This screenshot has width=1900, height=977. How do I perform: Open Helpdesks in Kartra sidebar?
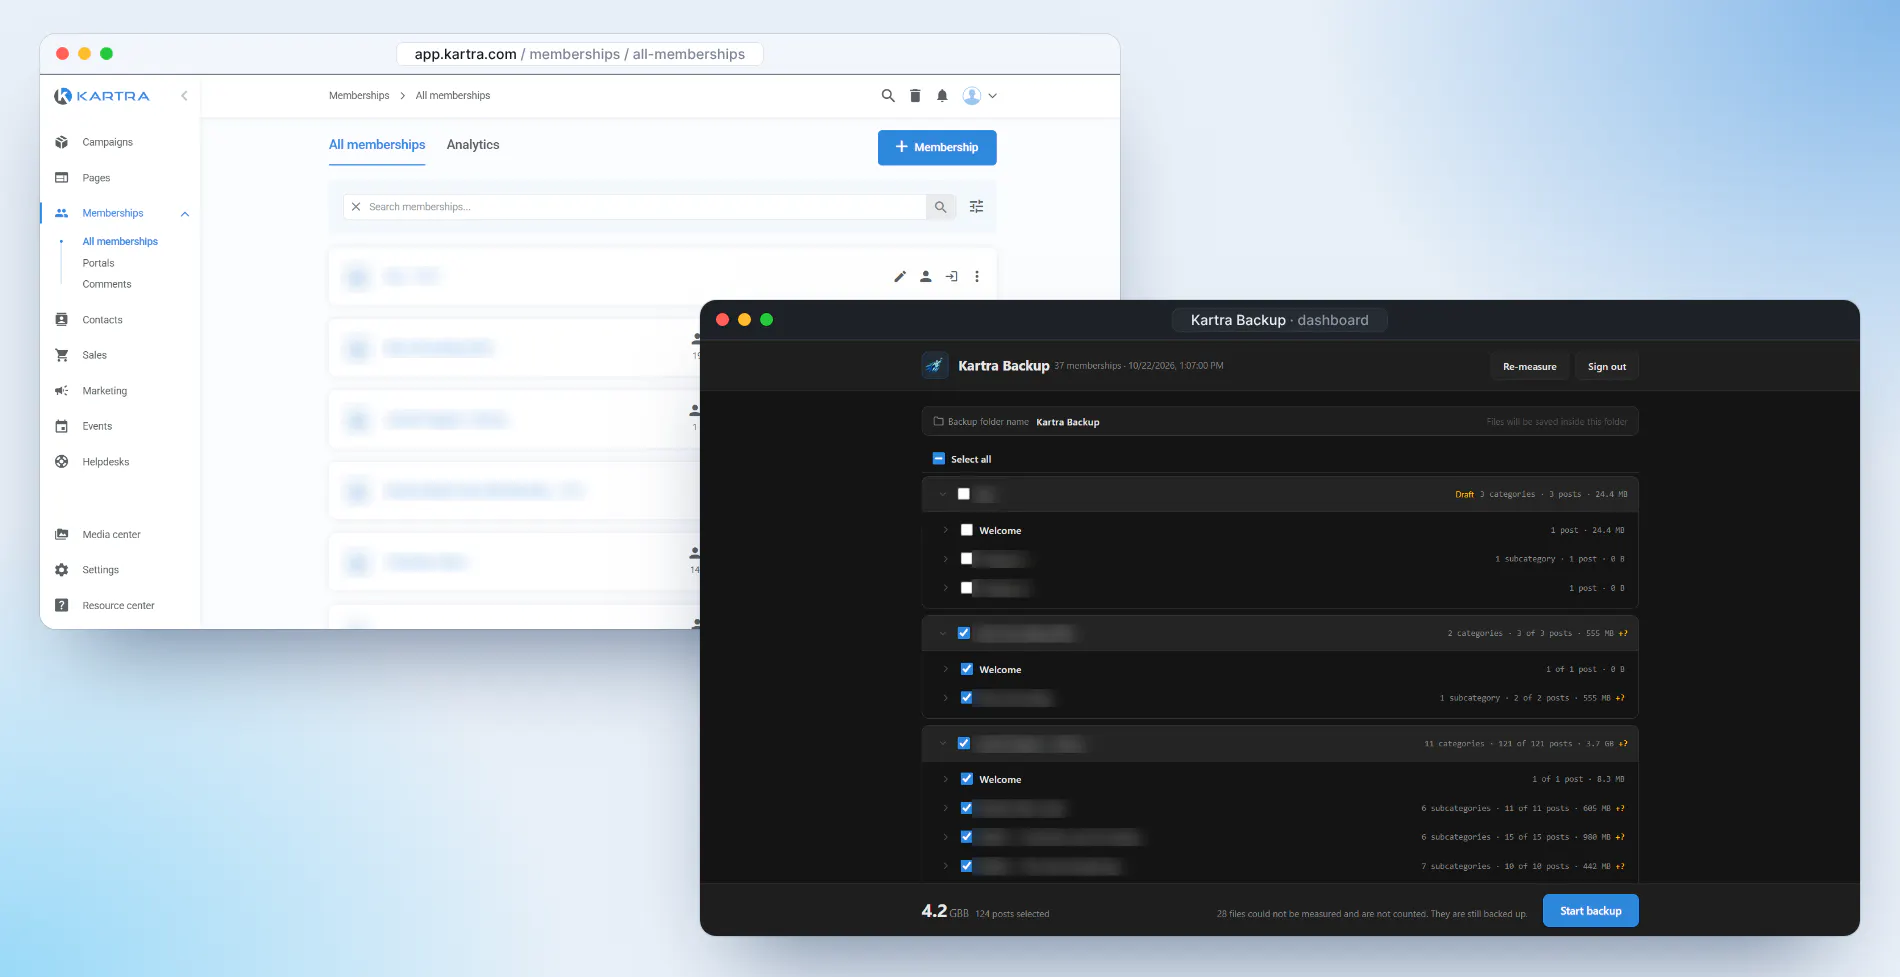(x=105, y=462)
